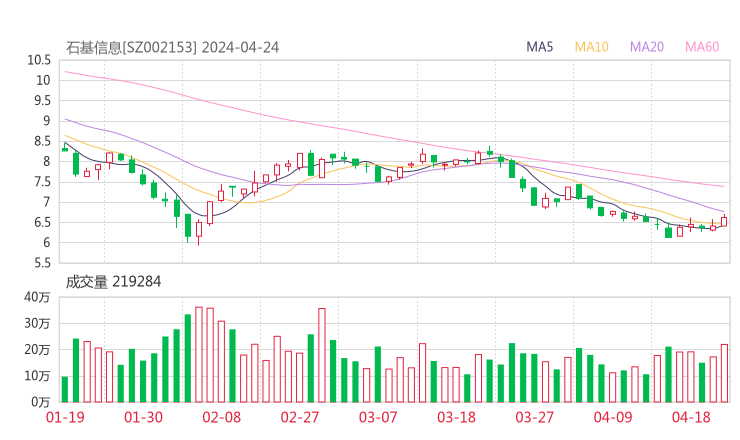Click the last red volume bar on the right

(724, 373)
